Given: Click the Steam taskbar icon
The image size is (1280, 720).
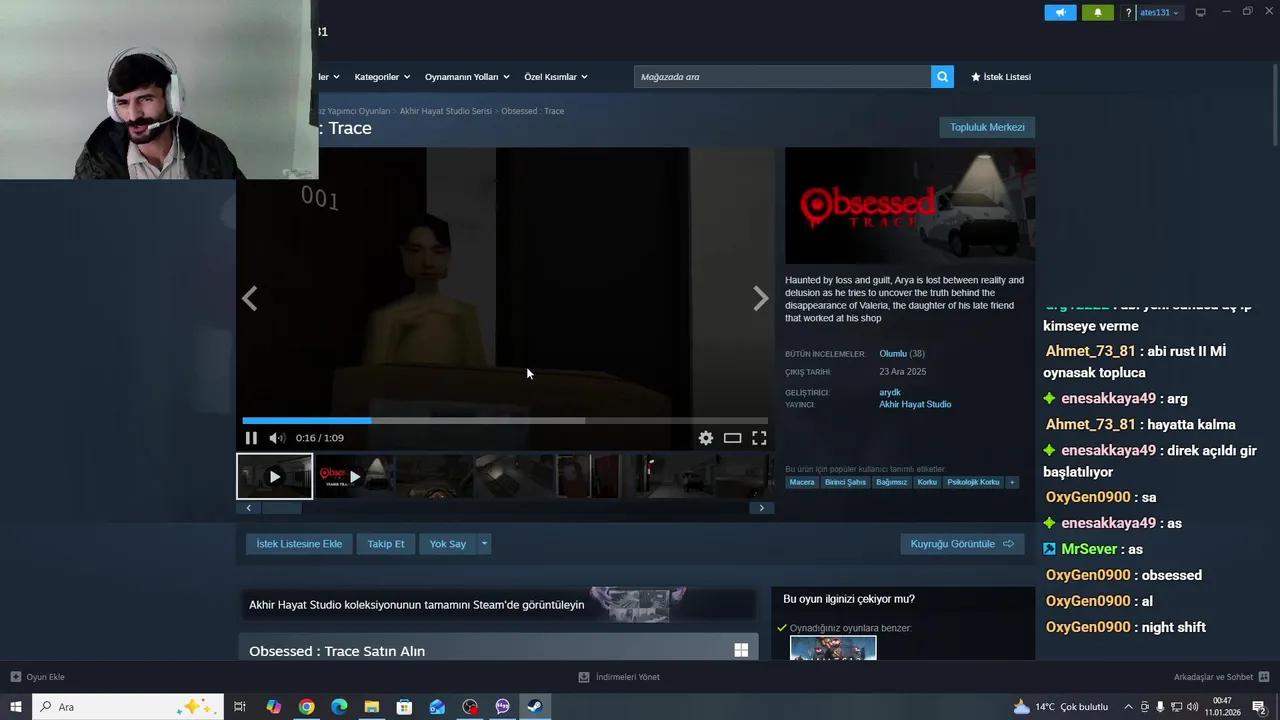Looking at the screenshot, I should point(535,707).
